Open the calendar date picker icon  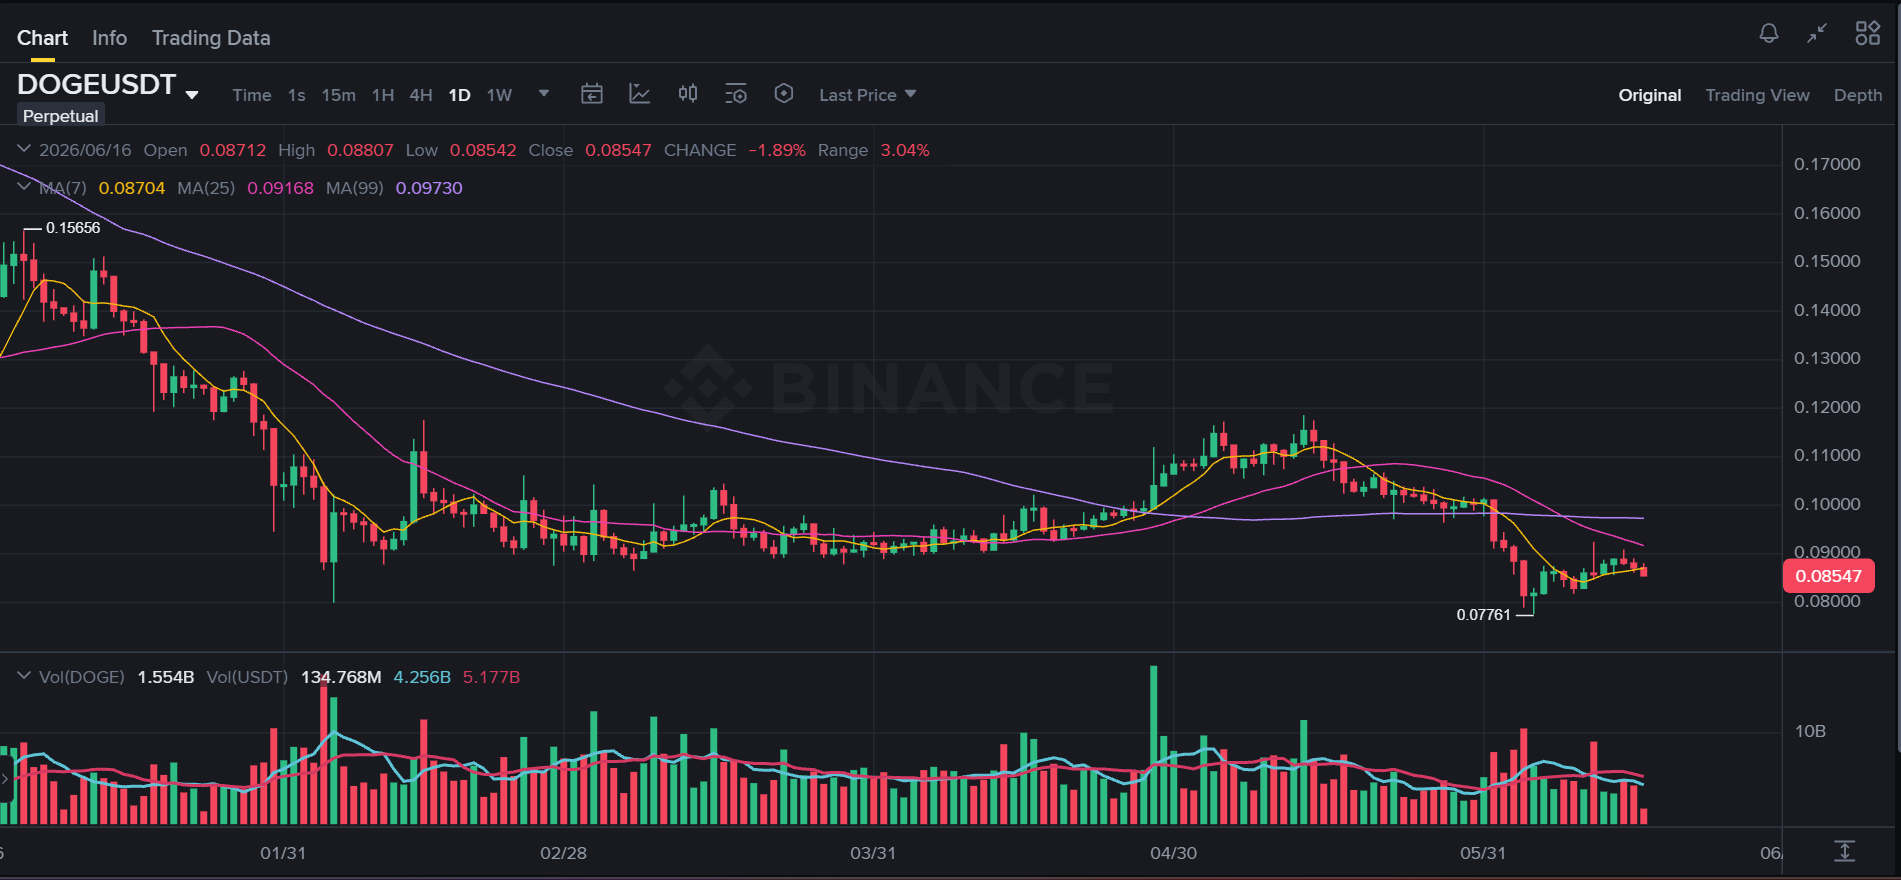point(592,94)
